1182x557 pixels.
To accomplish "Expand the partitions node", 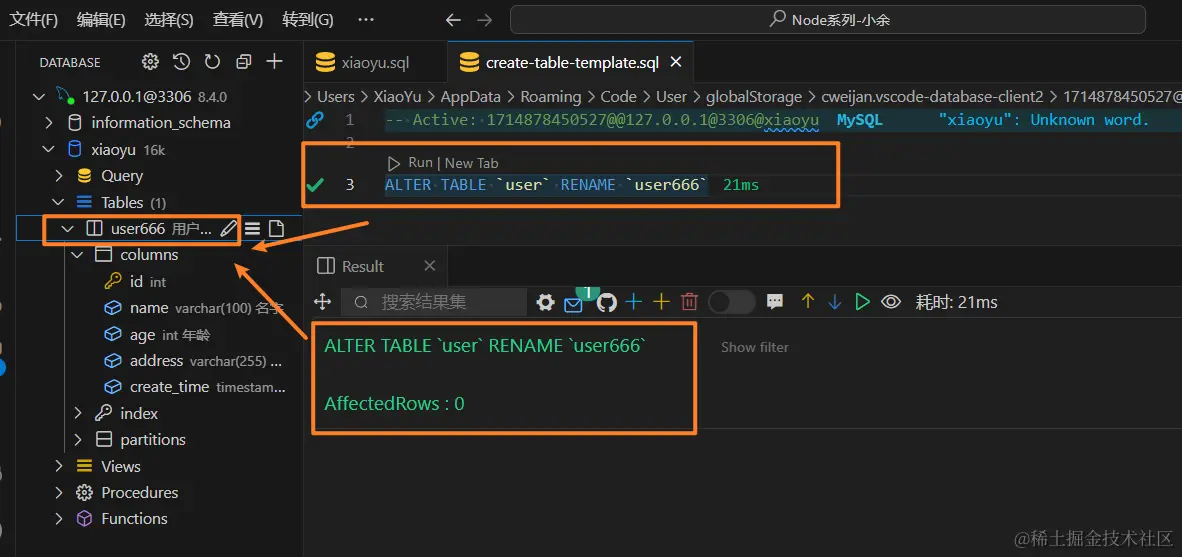I will (78, 439).
